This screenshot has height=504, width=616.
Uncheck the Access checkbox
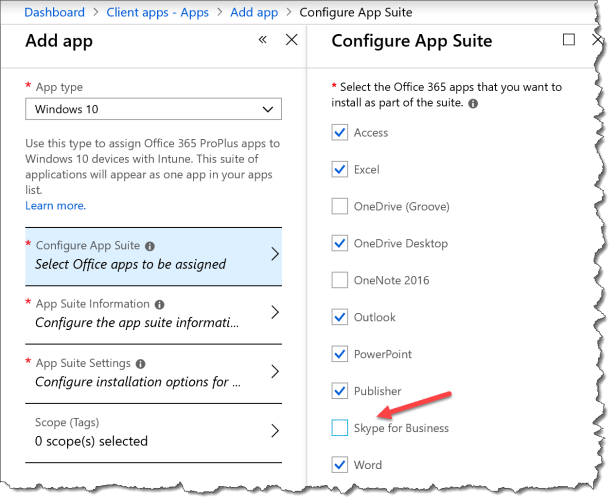point(339,132)
